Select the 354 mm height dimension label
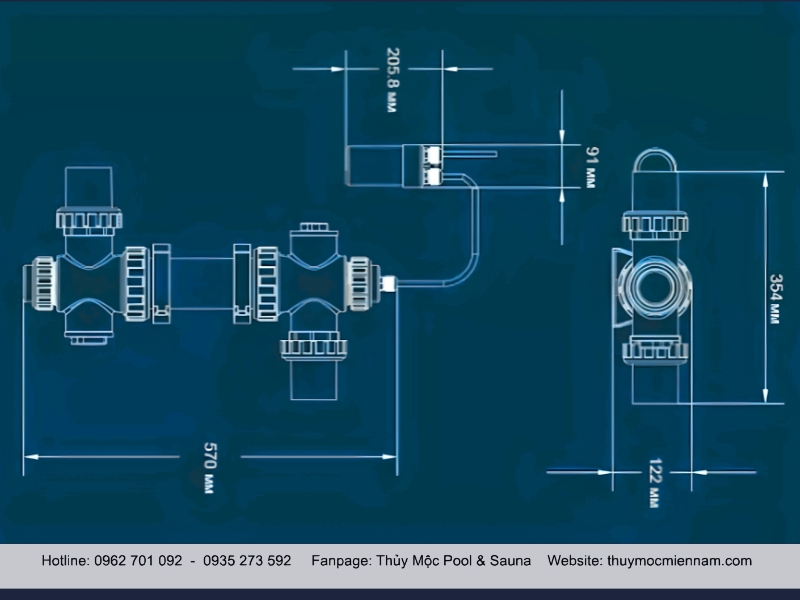Viewport: 800px width, 600px height. click(x=775, y=298)
